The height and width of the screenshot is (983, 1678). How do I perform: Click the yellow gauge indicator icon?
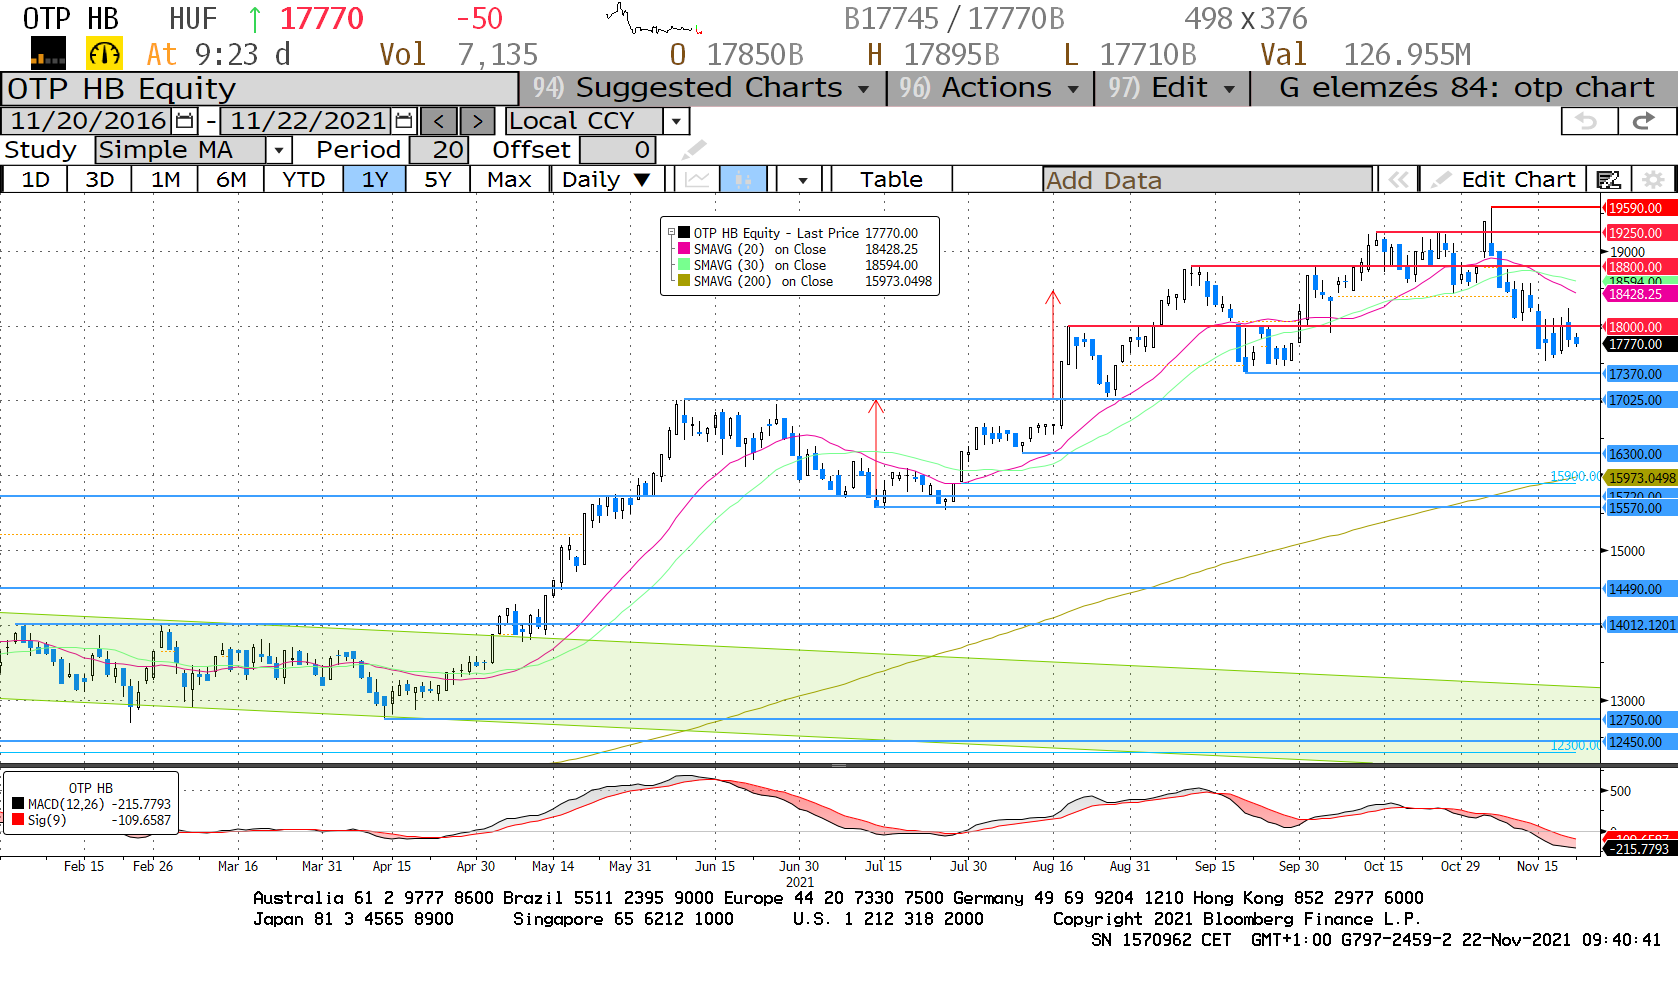[105, 53]
